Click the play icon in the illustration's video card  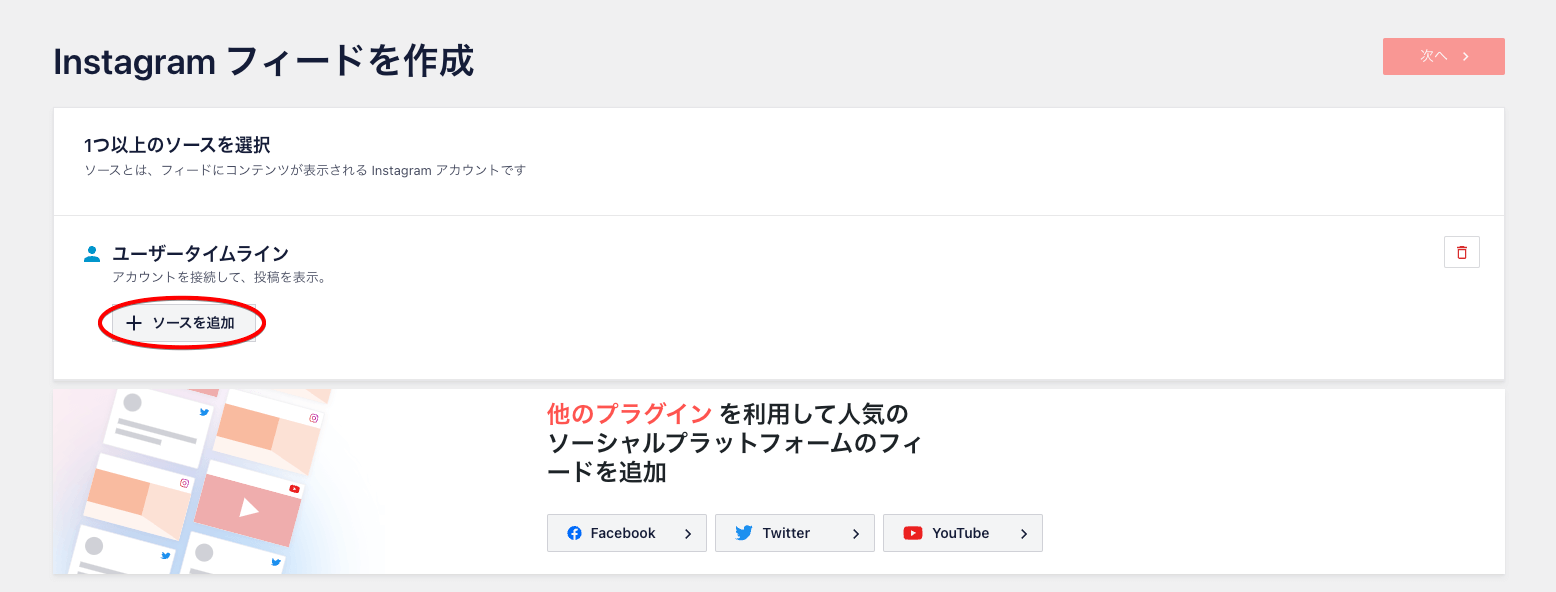click(249, 508)
